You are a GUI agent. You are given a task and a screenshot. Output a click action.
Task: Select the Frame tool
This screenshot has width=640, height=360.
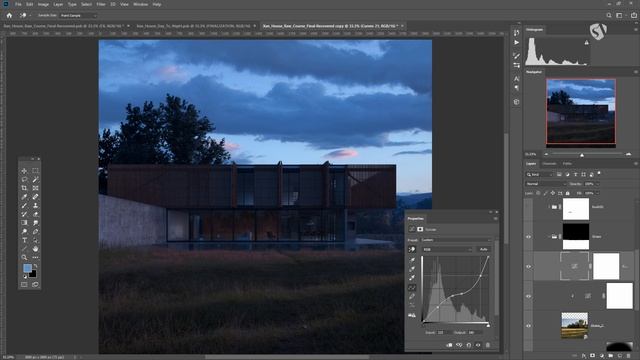(36, 188)
